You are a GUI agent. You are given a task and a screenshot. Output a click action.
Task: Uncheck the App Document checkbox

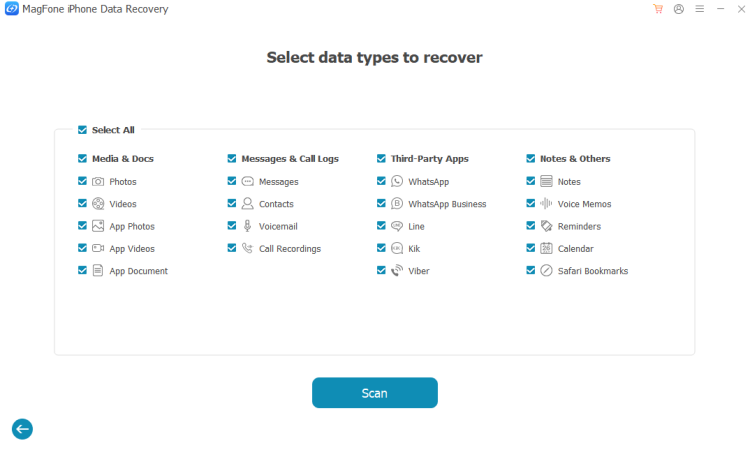(x=82, y=270)
